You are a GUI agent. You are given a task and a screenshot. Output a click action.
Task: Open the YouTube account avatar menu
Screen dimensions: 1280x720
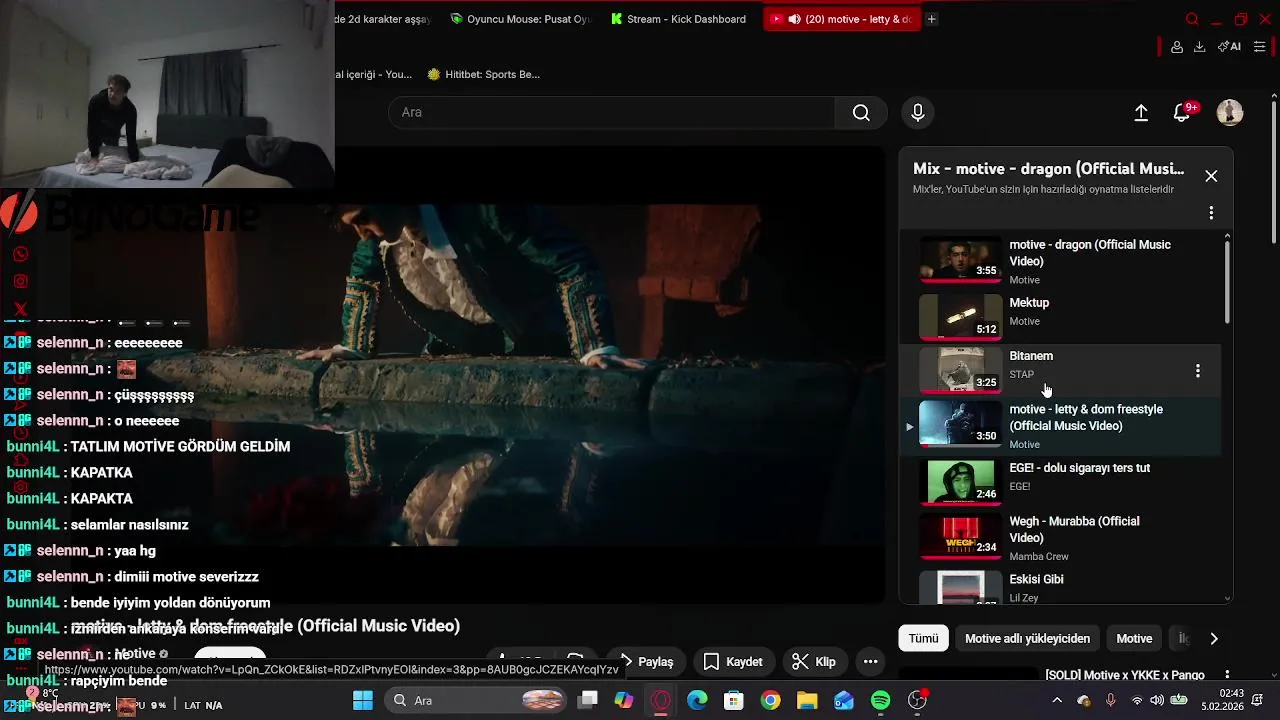[x=1230, y=112]
